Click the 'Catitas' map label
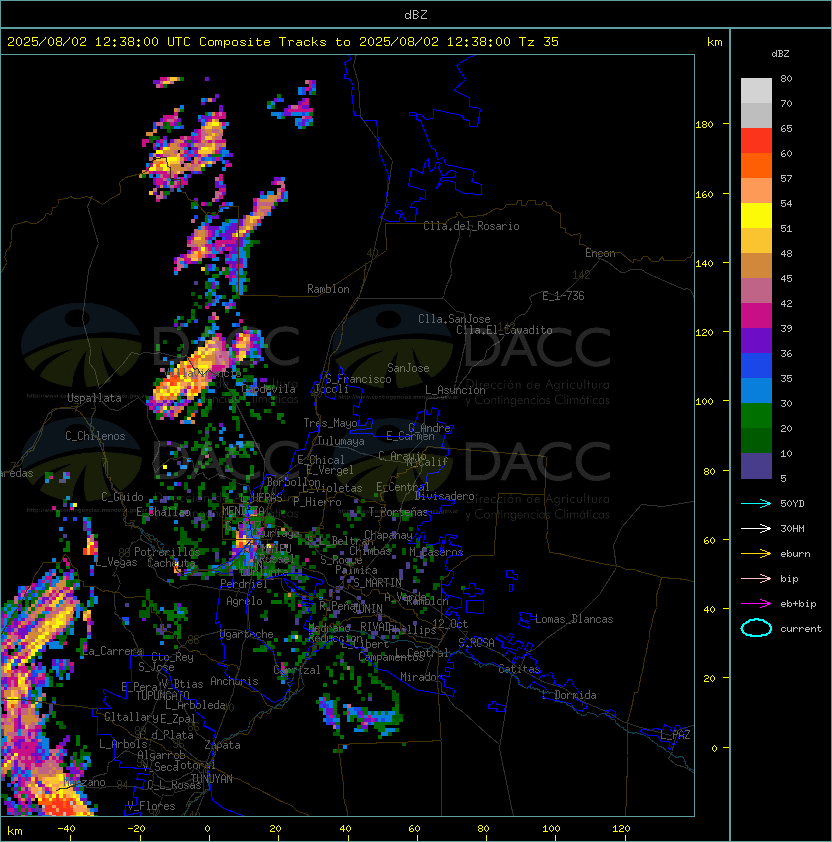 [519, 669]
